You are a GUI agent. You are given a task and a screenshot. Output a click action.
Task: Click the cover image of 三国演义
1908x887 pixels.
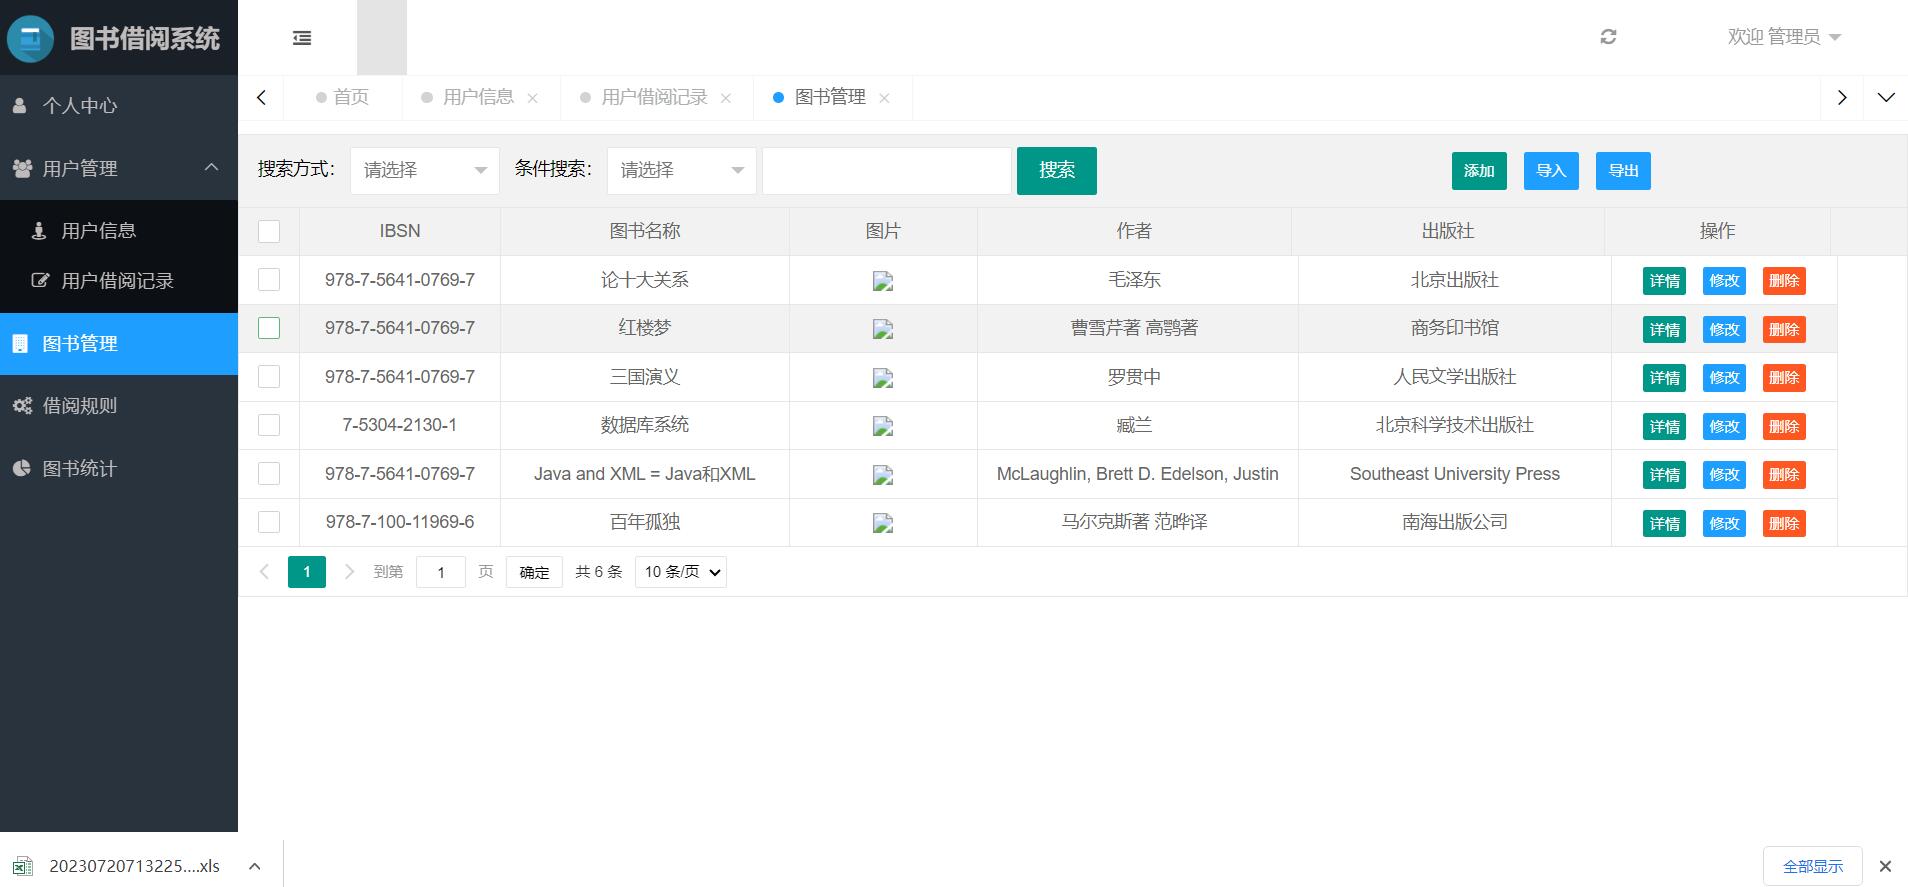(883, 378)
